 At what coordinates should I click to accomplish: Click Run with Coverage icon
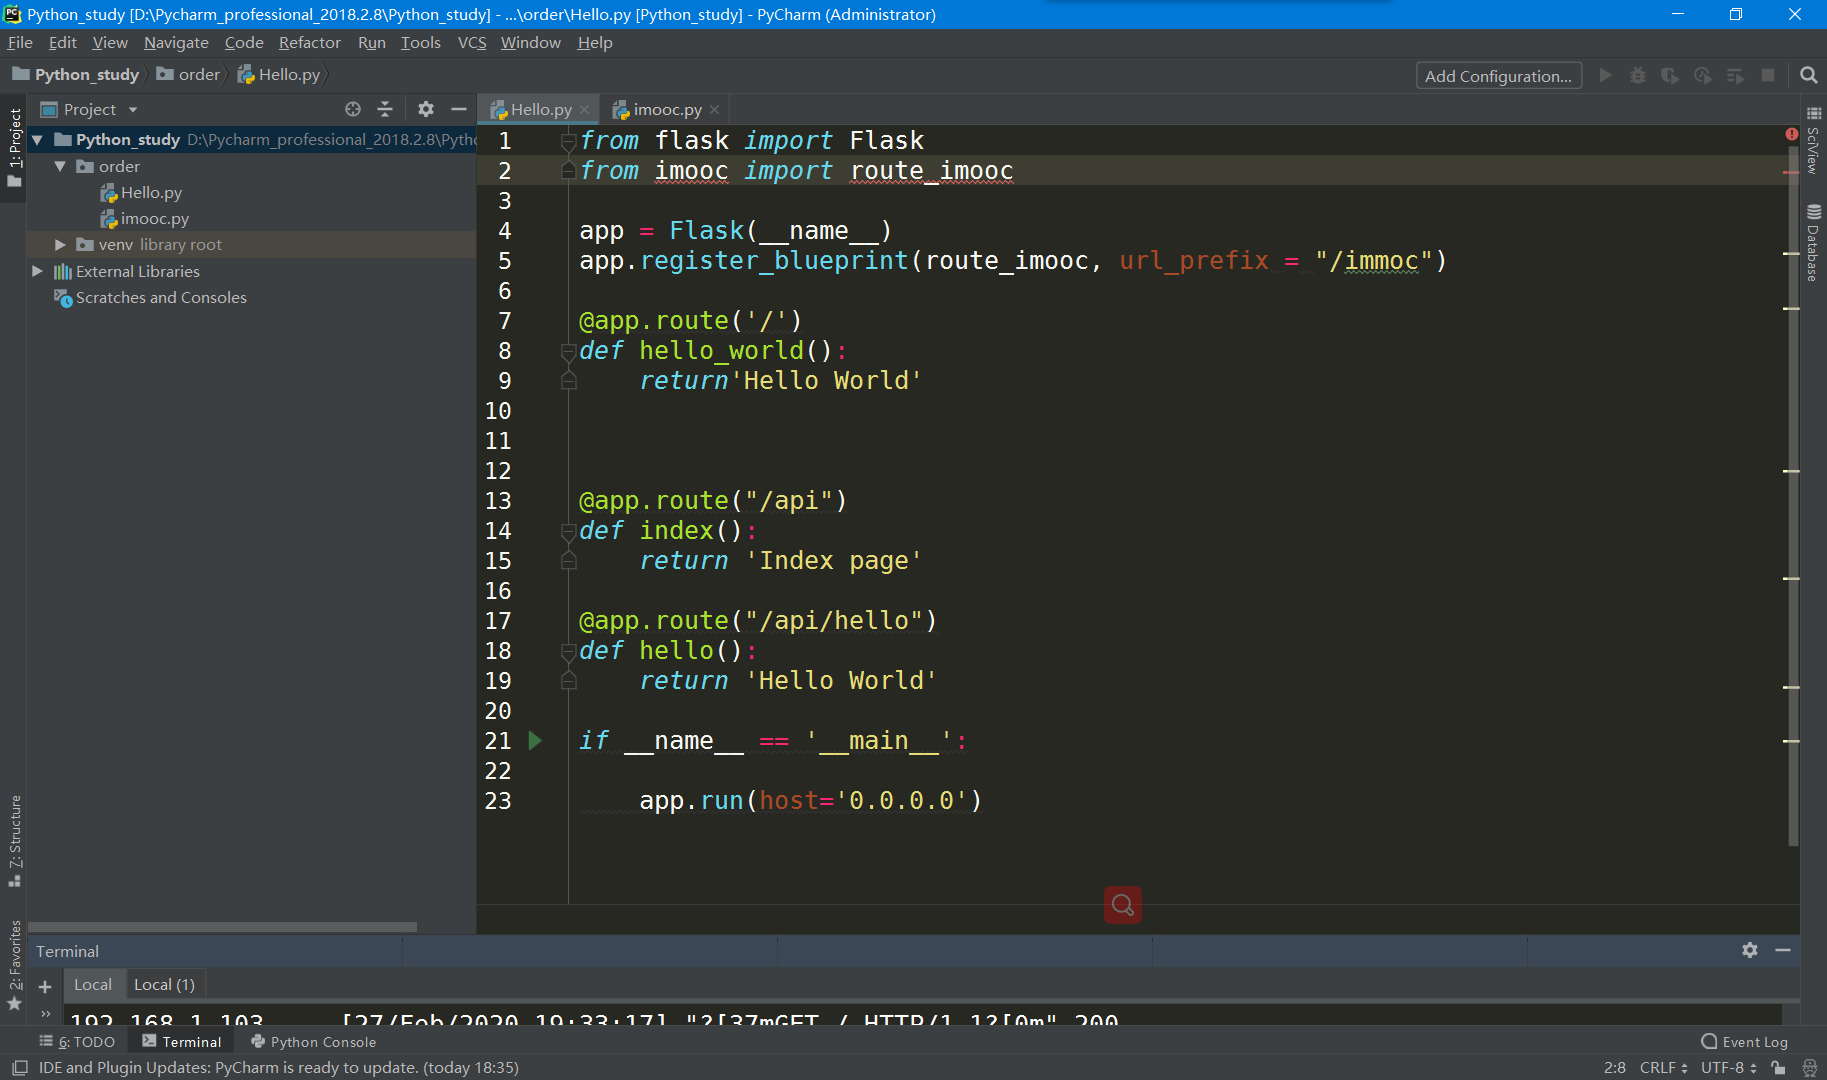click(x=1670, y=76)
